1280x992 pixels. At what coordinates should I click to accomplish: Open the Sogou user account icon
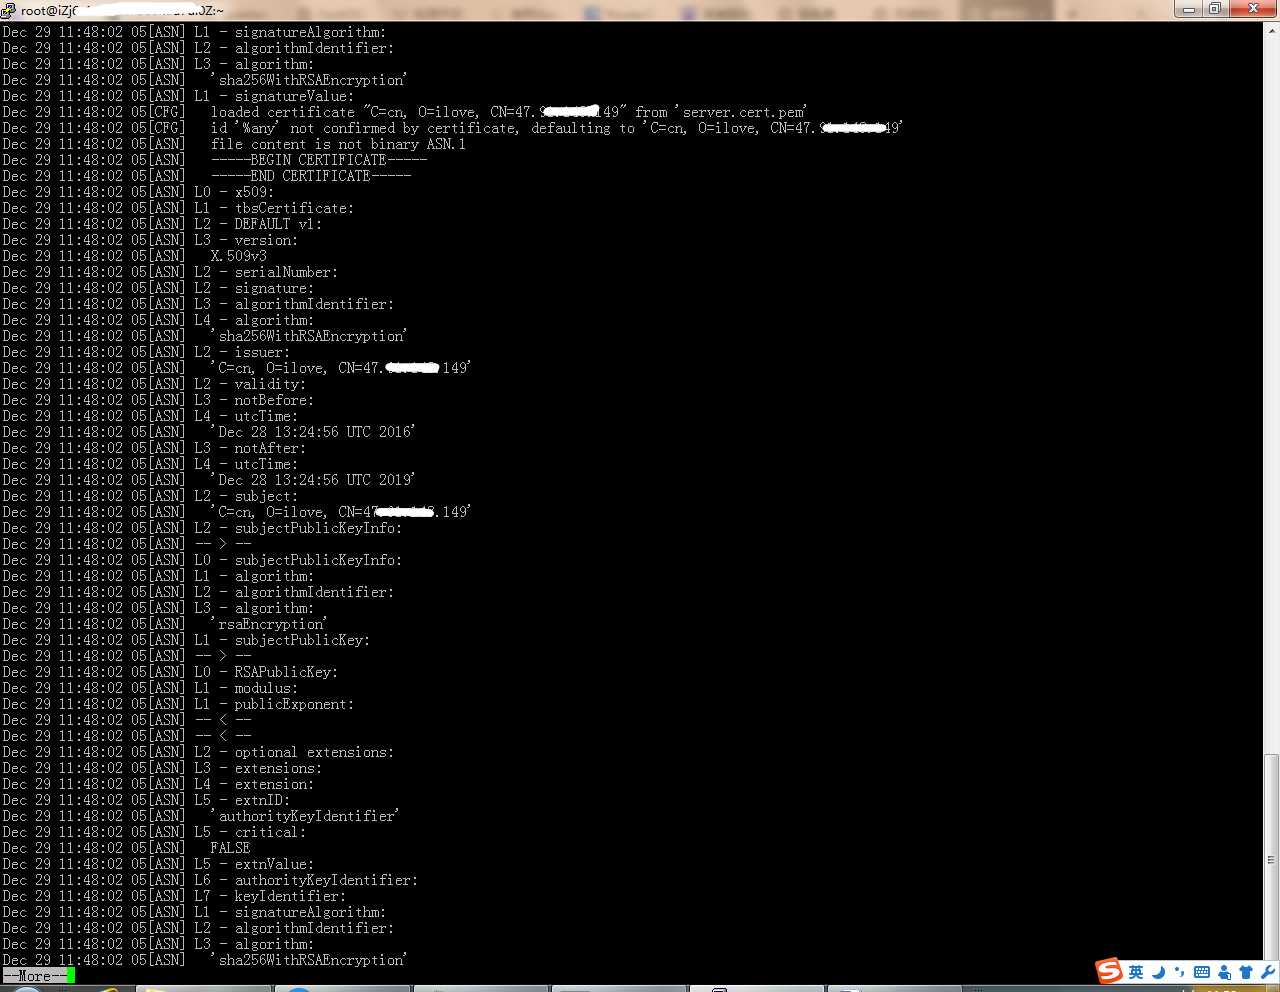click(x=1224, y=972)
